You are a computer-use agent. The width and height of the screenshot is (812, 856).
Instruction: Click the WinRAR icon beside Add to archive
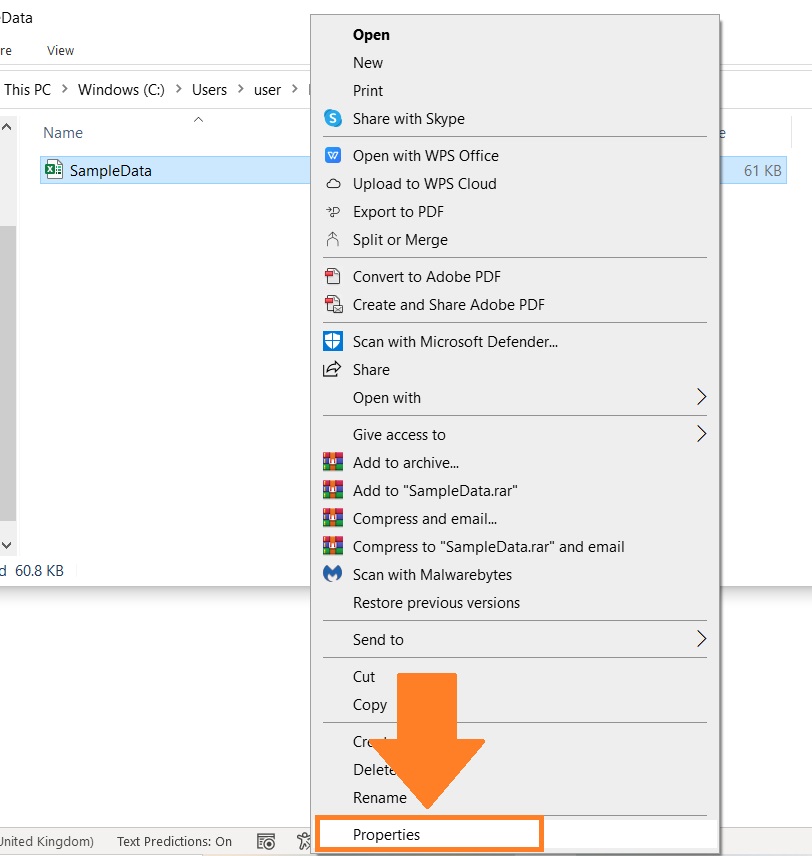333,462
